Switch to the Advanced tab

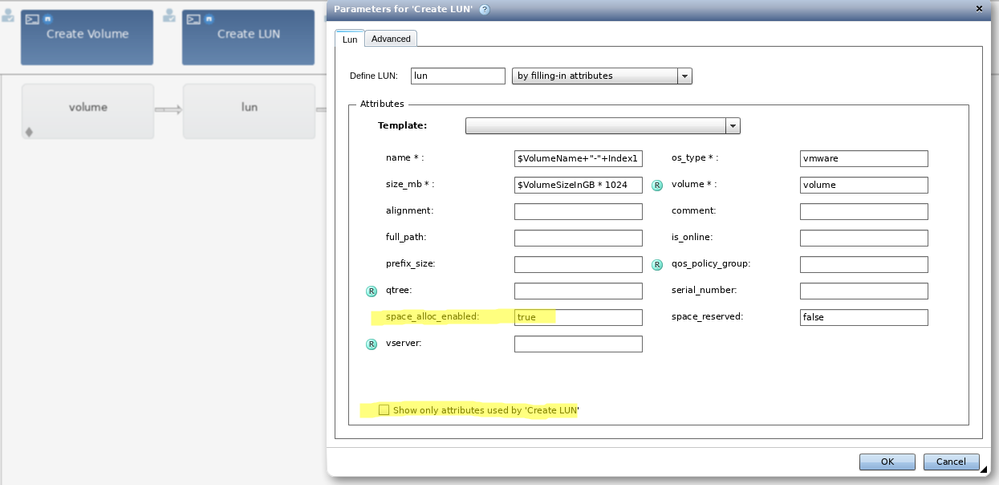coord(391,39)
